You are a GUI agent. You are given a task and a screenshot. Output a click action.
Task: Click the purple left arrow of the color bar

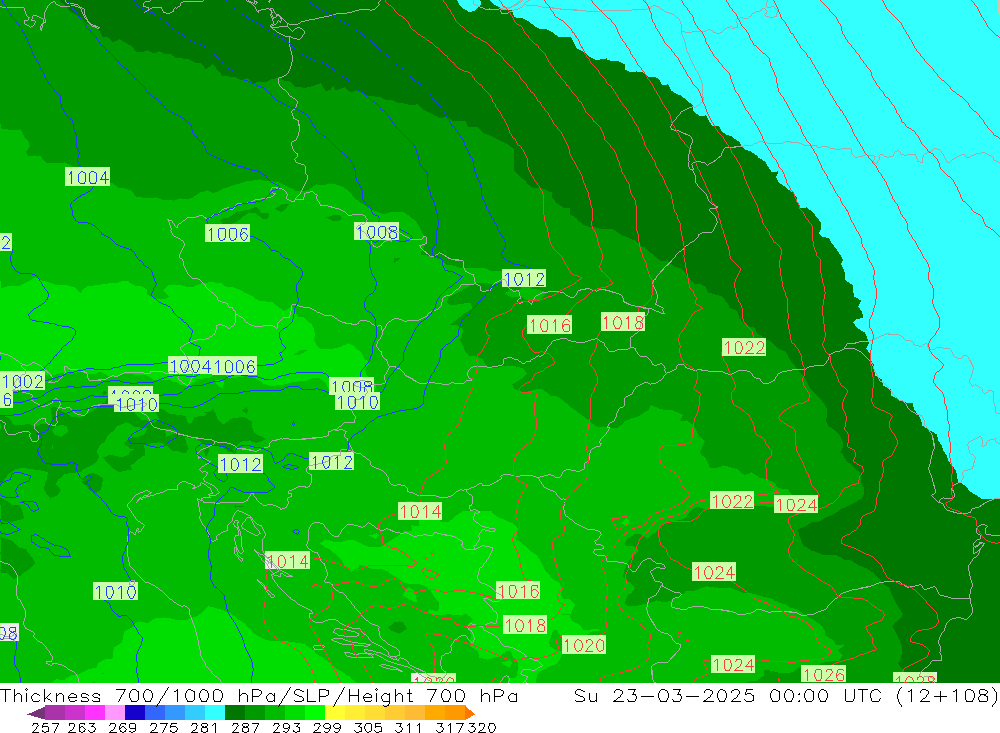pos(36,713)
